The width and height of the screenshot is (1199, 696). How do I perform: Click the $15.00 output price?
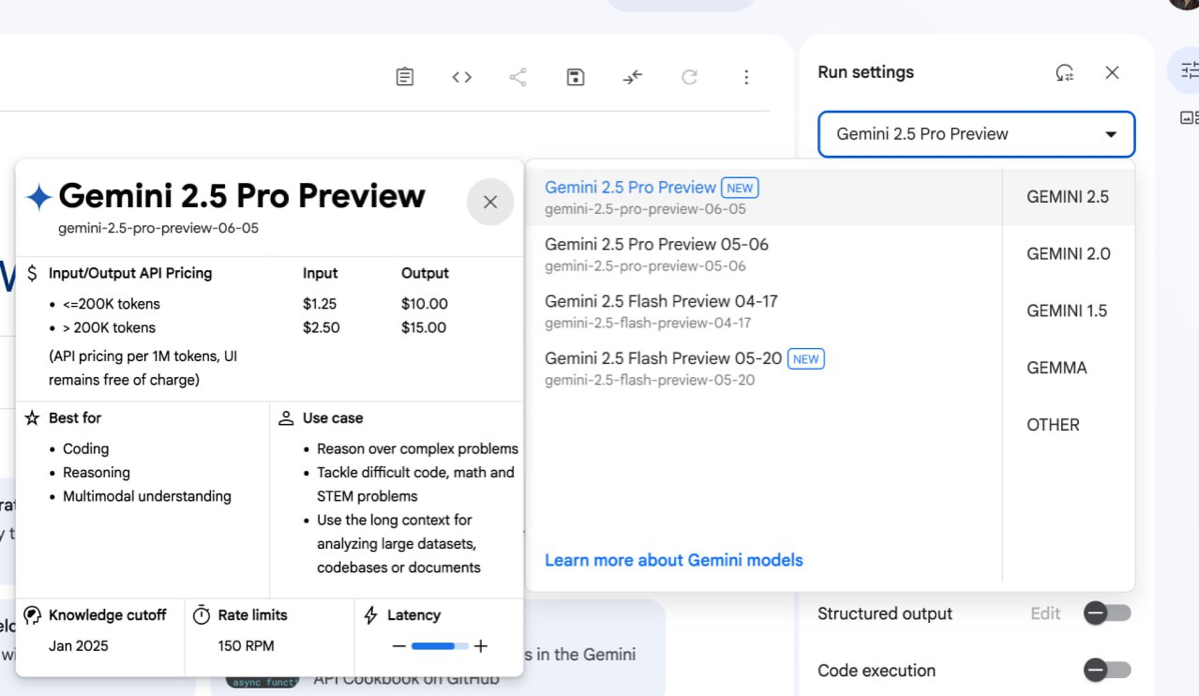click(424, 327)
